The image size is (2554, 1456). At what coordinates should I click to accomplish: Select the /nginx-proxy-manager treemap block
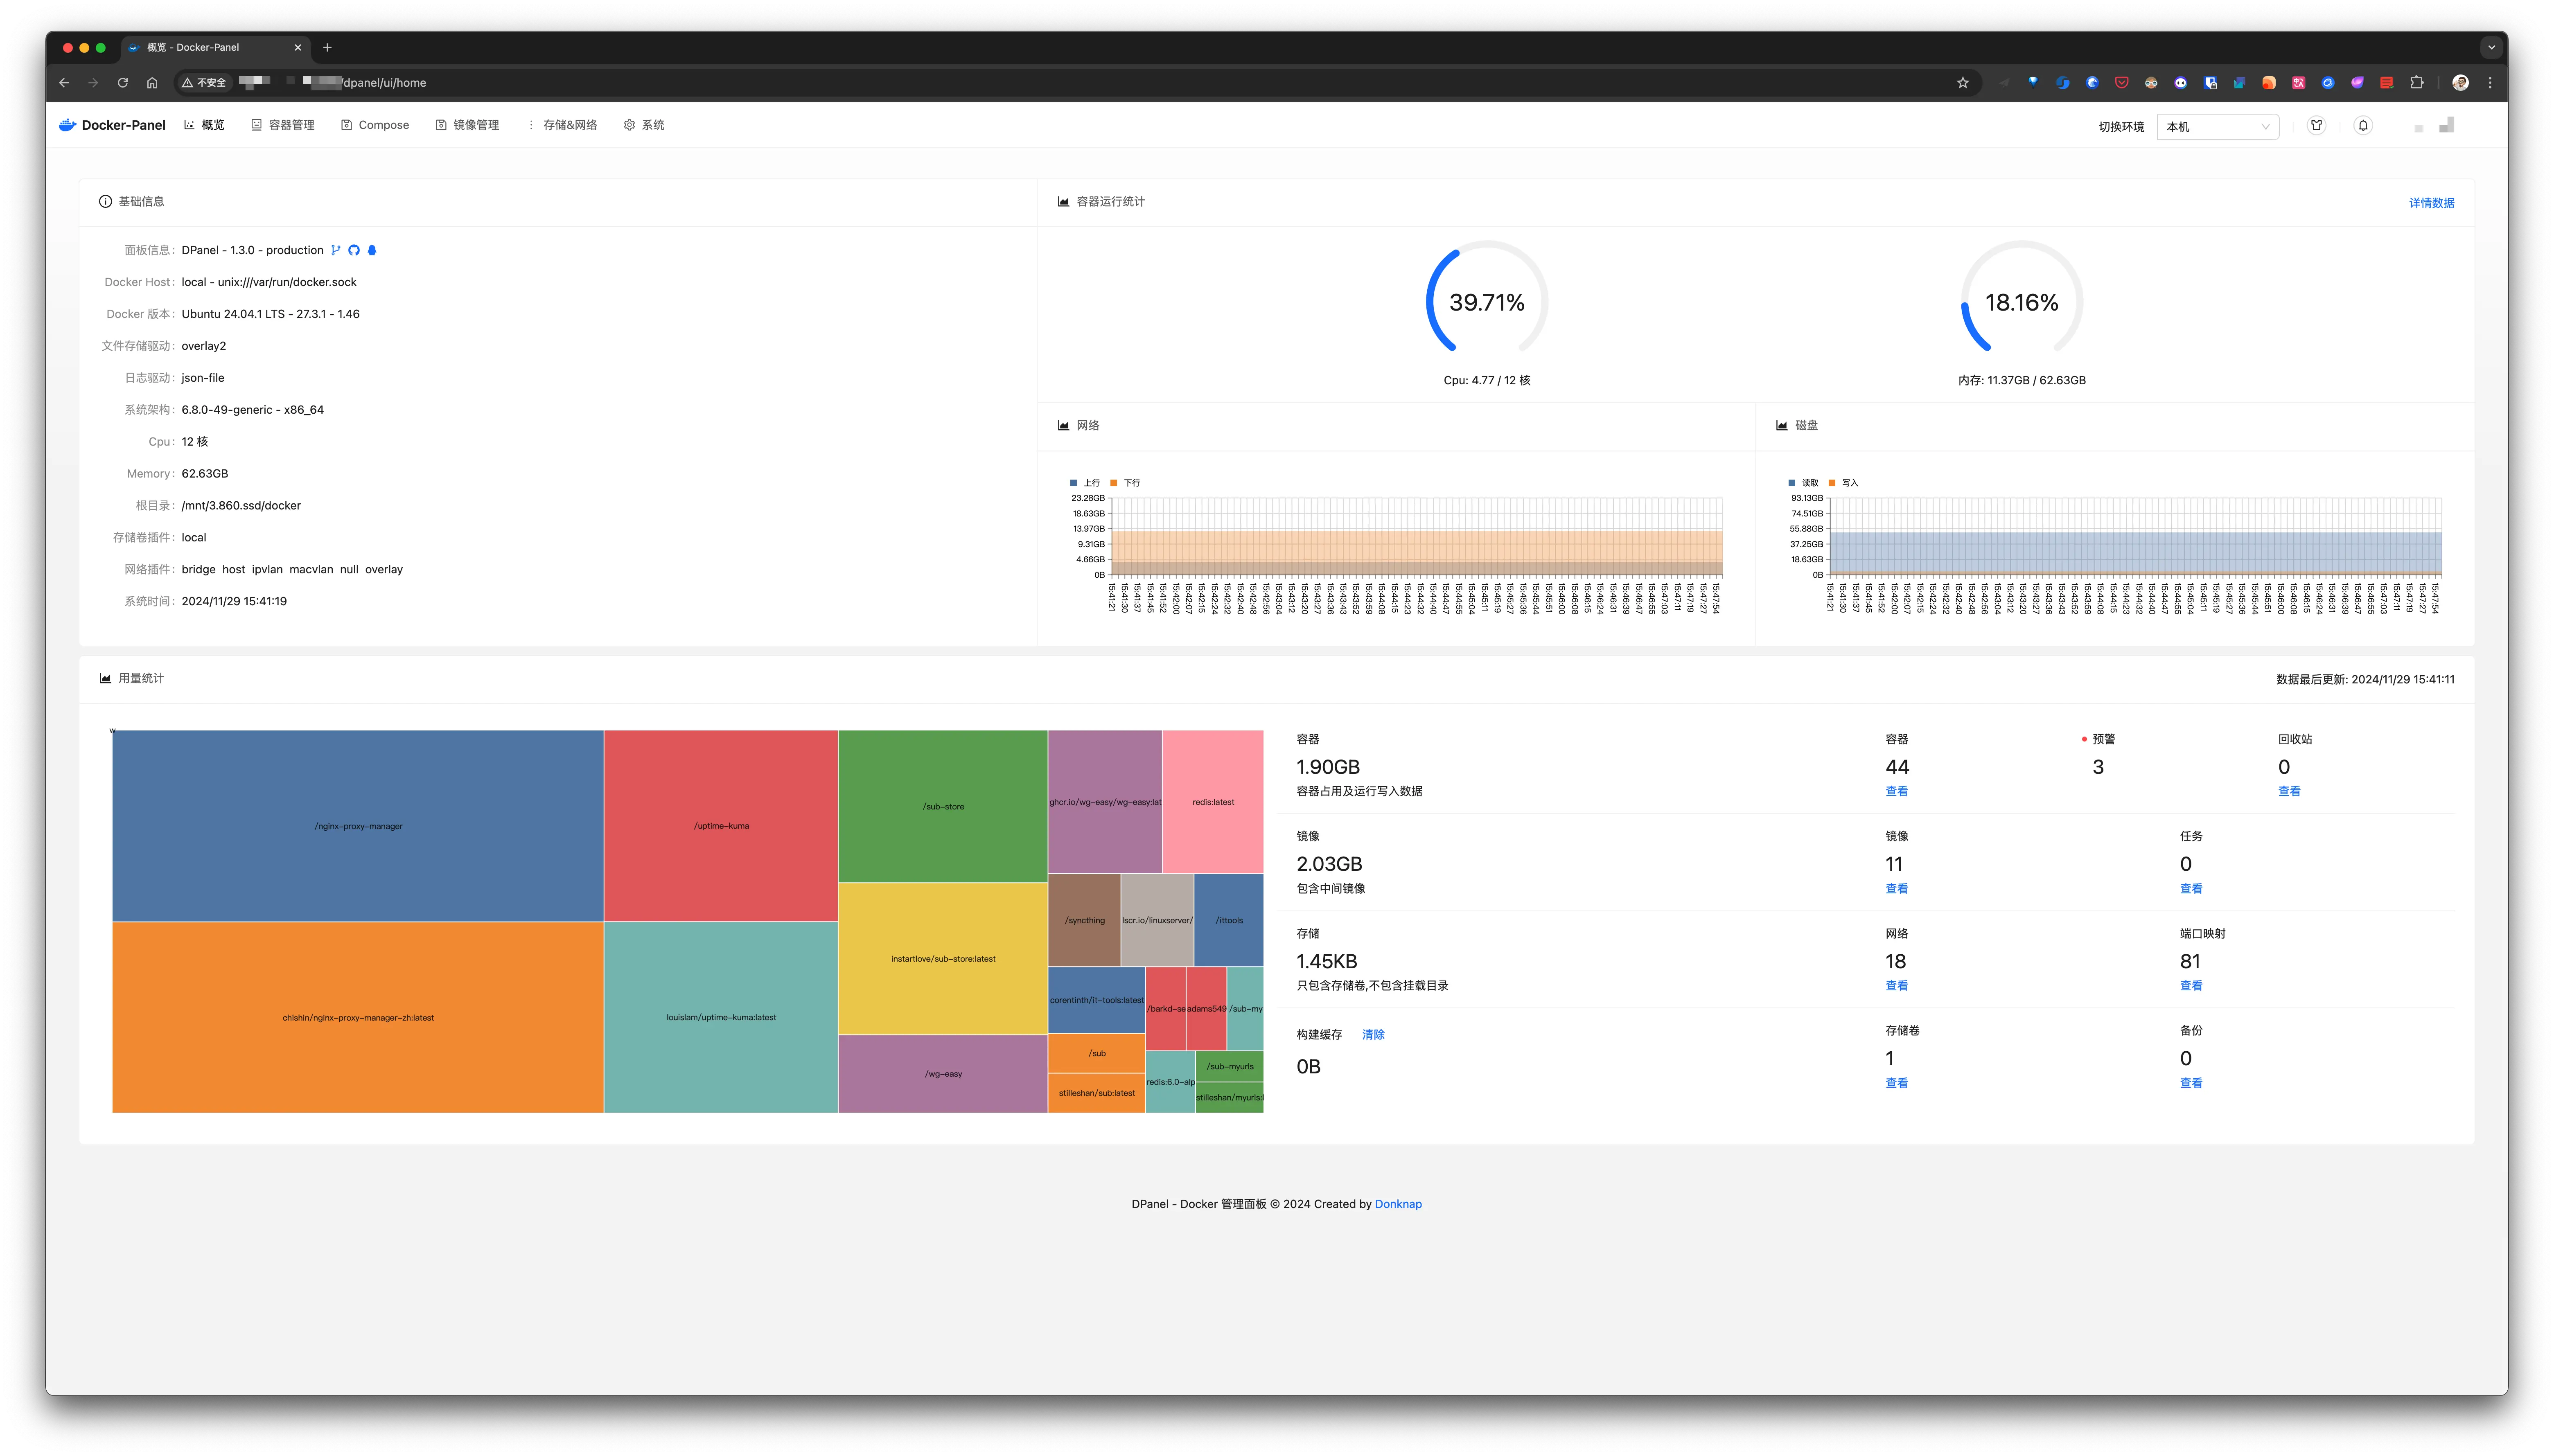pyautogui.click(x=358, y=826)
